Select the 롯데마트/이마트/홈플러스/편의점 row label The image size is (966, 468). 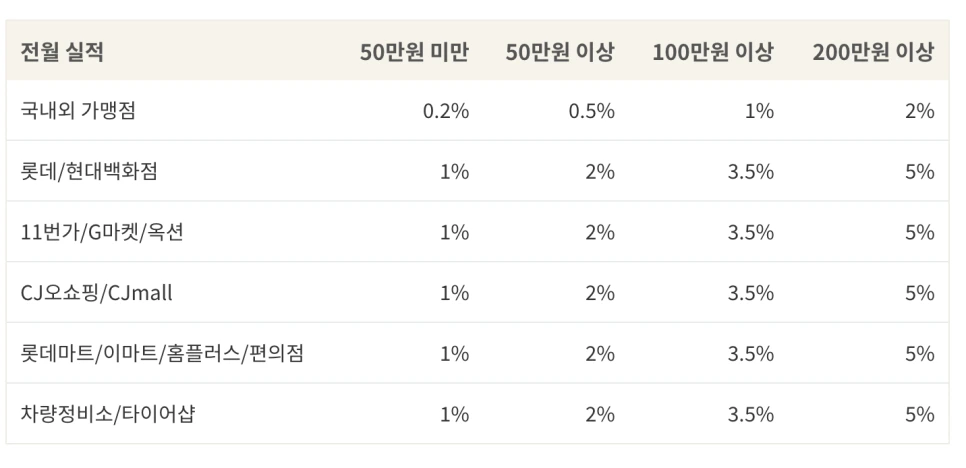[x=162, y=353]
